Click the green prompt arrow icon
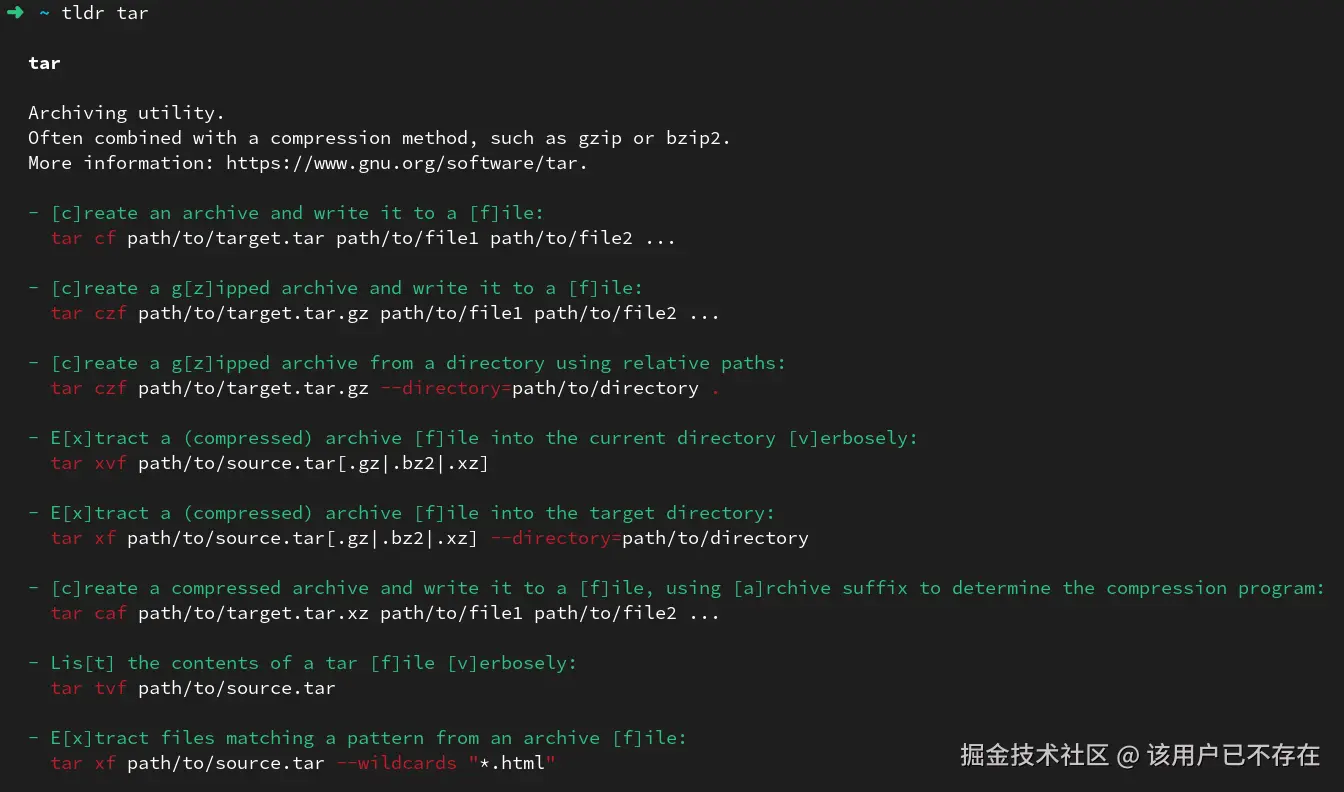This screenshot has height=792, width=1344. point(15,13)
